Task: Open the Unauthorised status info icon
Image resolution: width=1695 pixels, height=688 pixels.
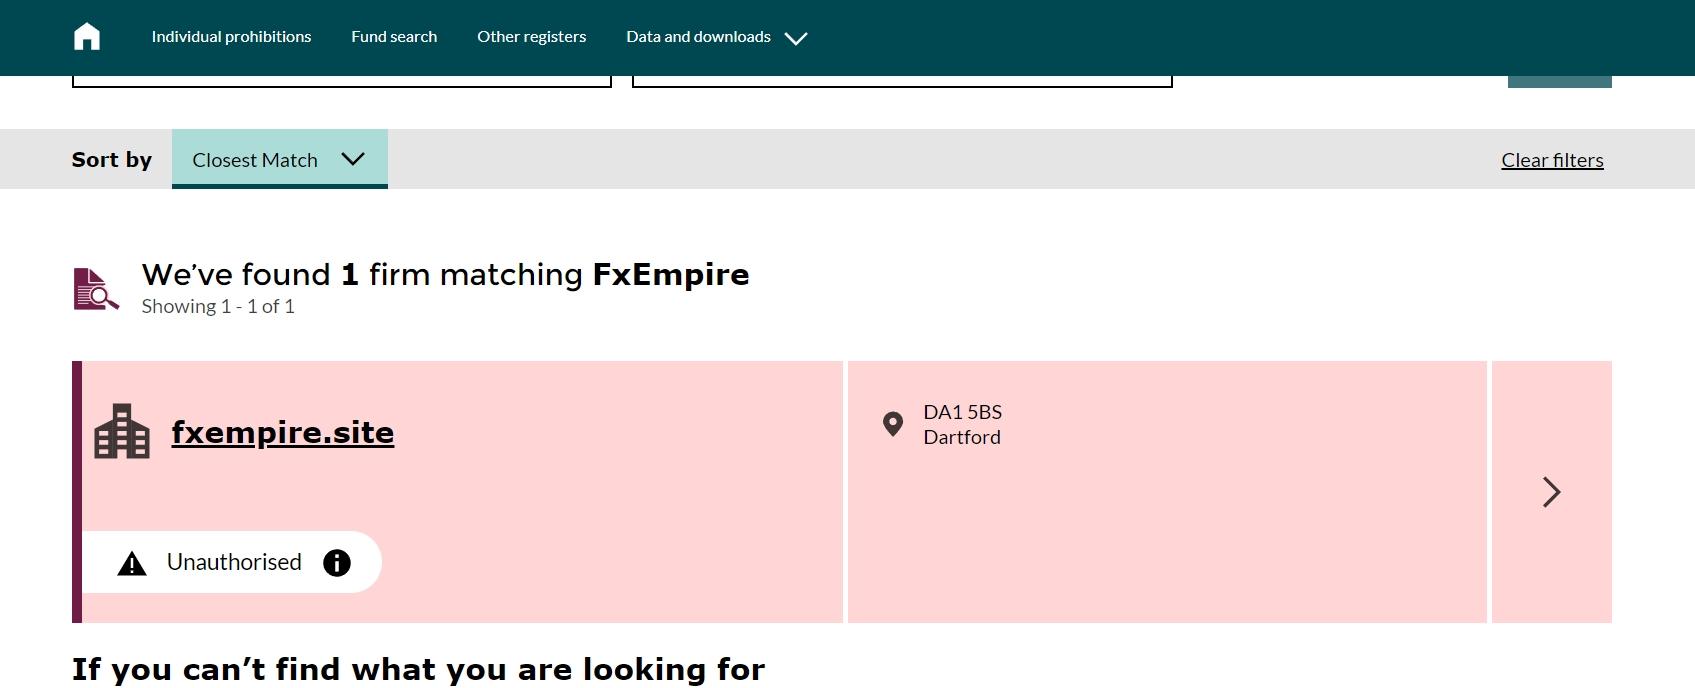Action: coord(337,563)
